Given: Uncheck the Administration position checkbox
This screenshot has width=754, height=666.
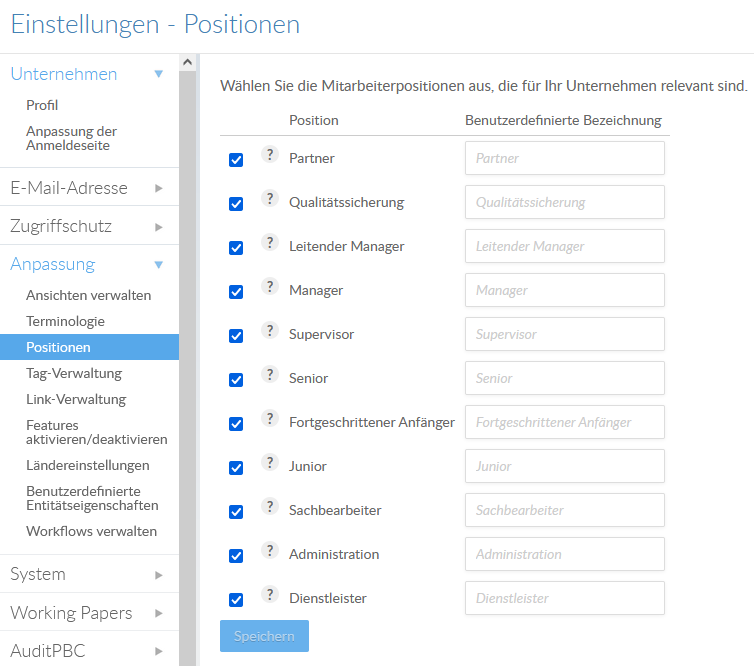Looking at the screenshot, I should tap(236, 556).
